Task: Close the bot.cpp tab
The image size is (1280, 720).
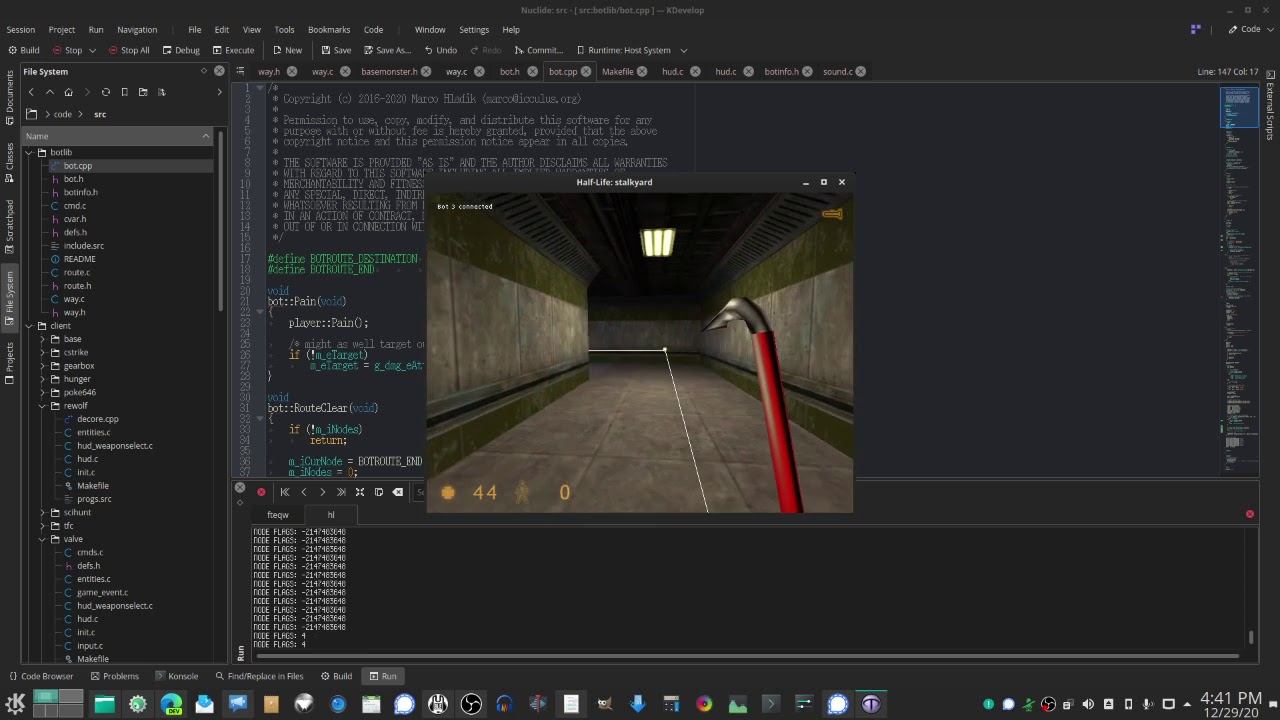Action: (586, 71)
